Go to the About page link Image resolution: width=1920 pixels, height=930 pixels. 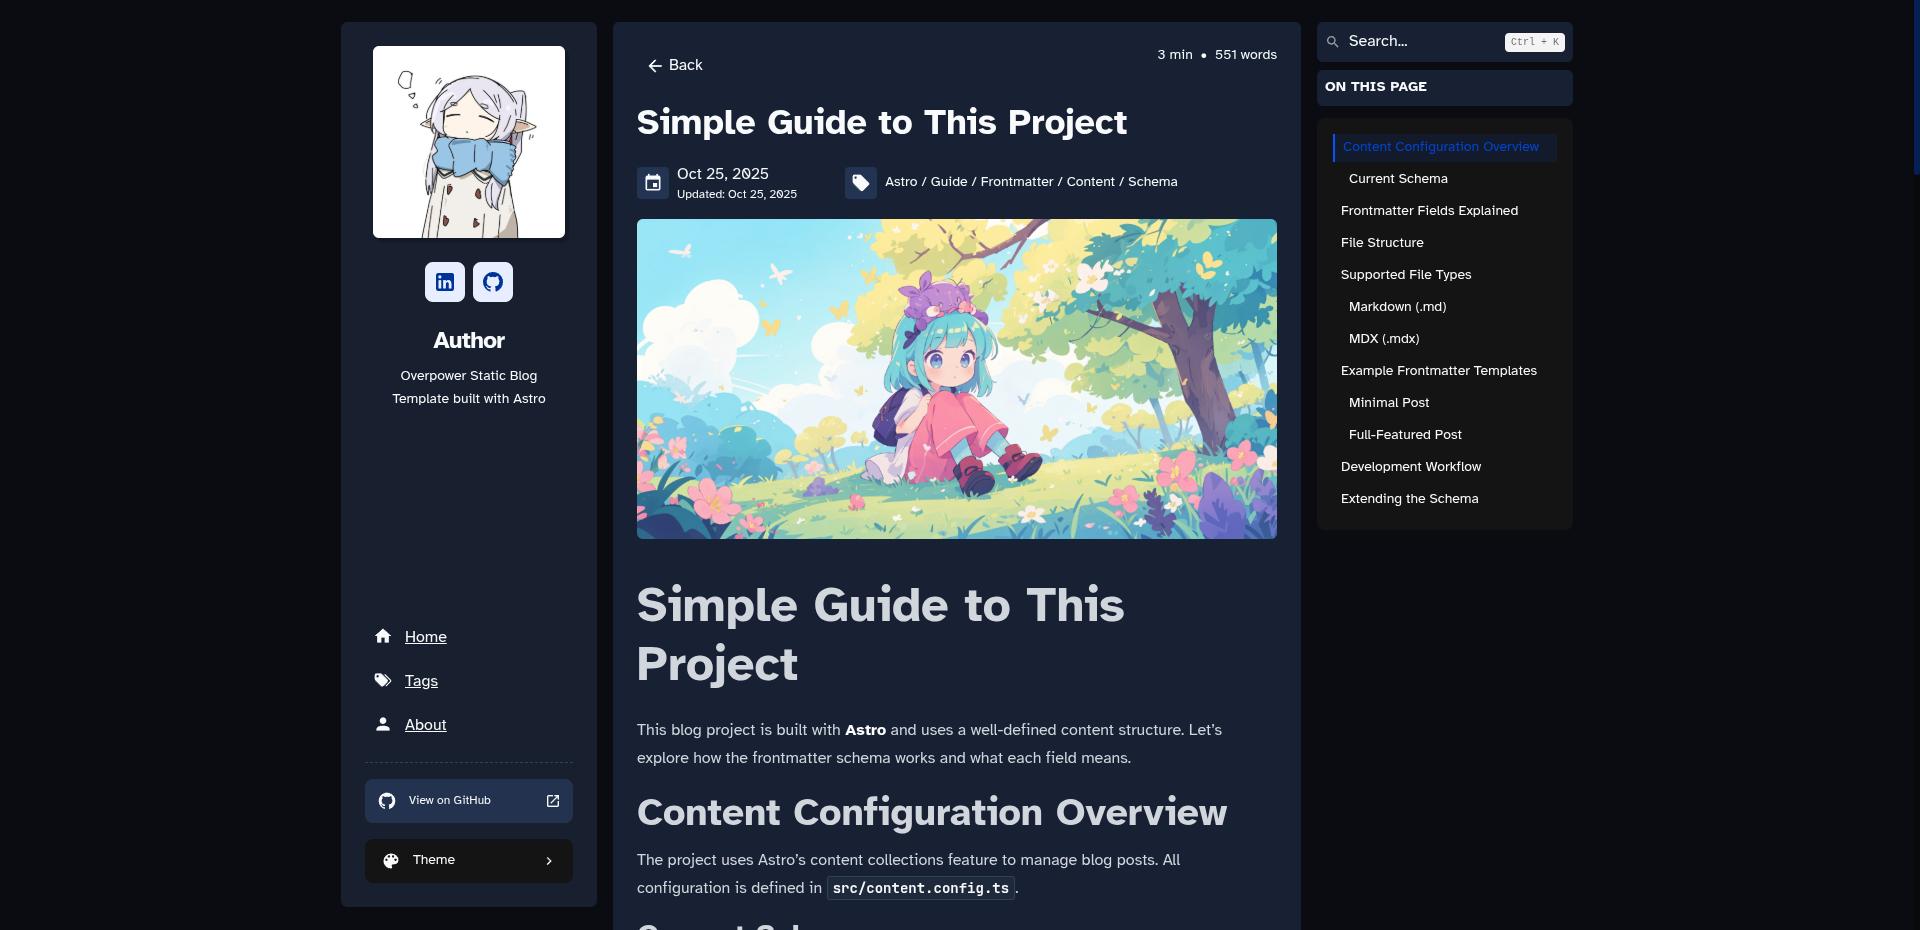(425, 725)
